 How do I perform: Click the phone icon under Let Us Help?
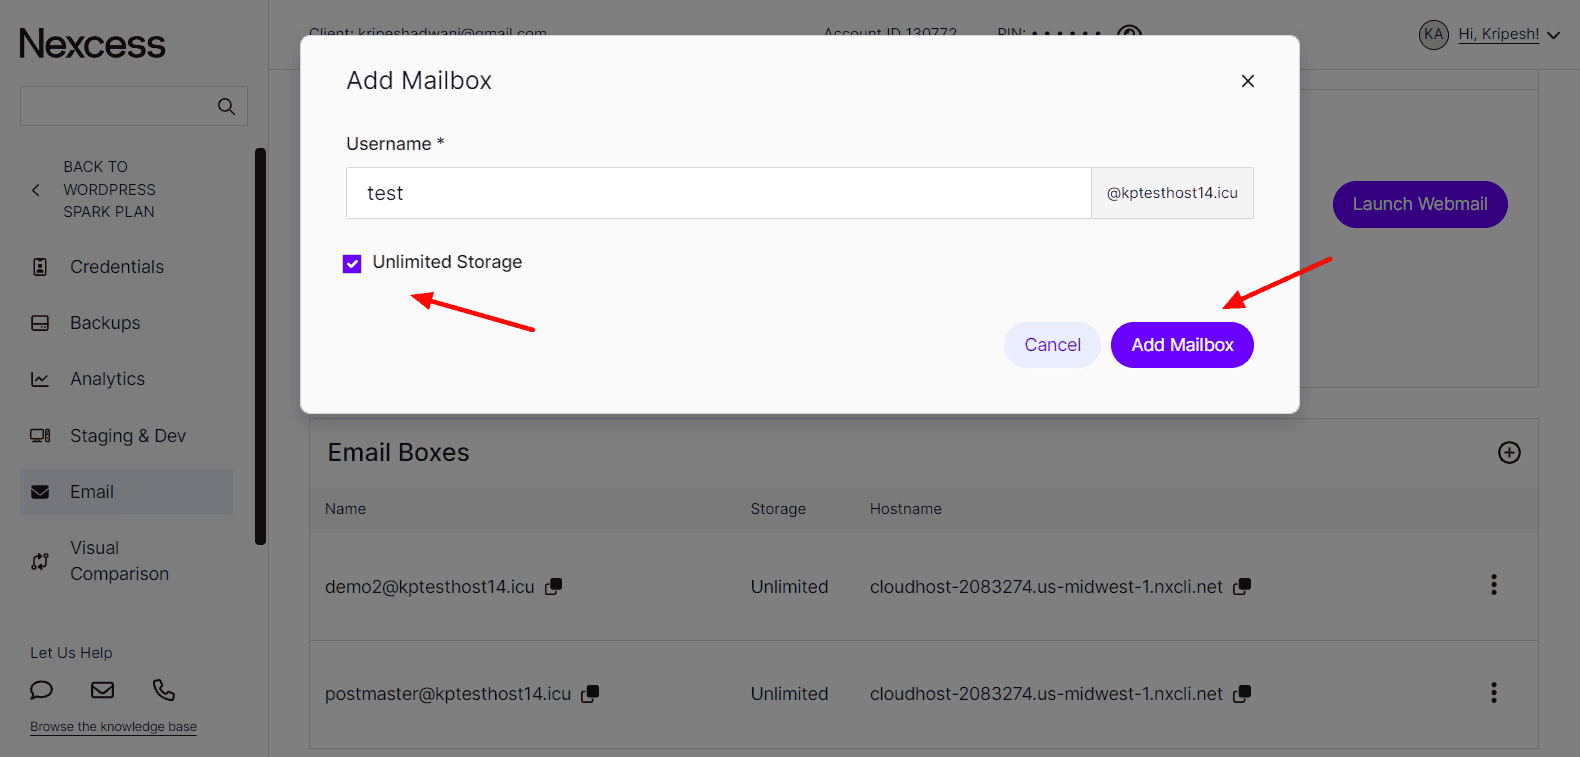pyautogui.click(x=164, y=690)
